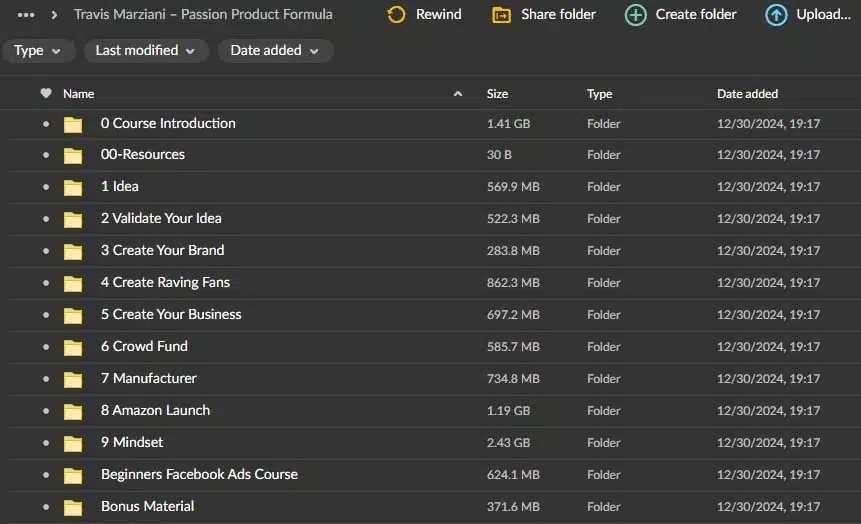The width and height of the screenshot is (861, 524).
Task: Toggle favorite dot for 4 Create Raving Fans
Action: [46, 283]
